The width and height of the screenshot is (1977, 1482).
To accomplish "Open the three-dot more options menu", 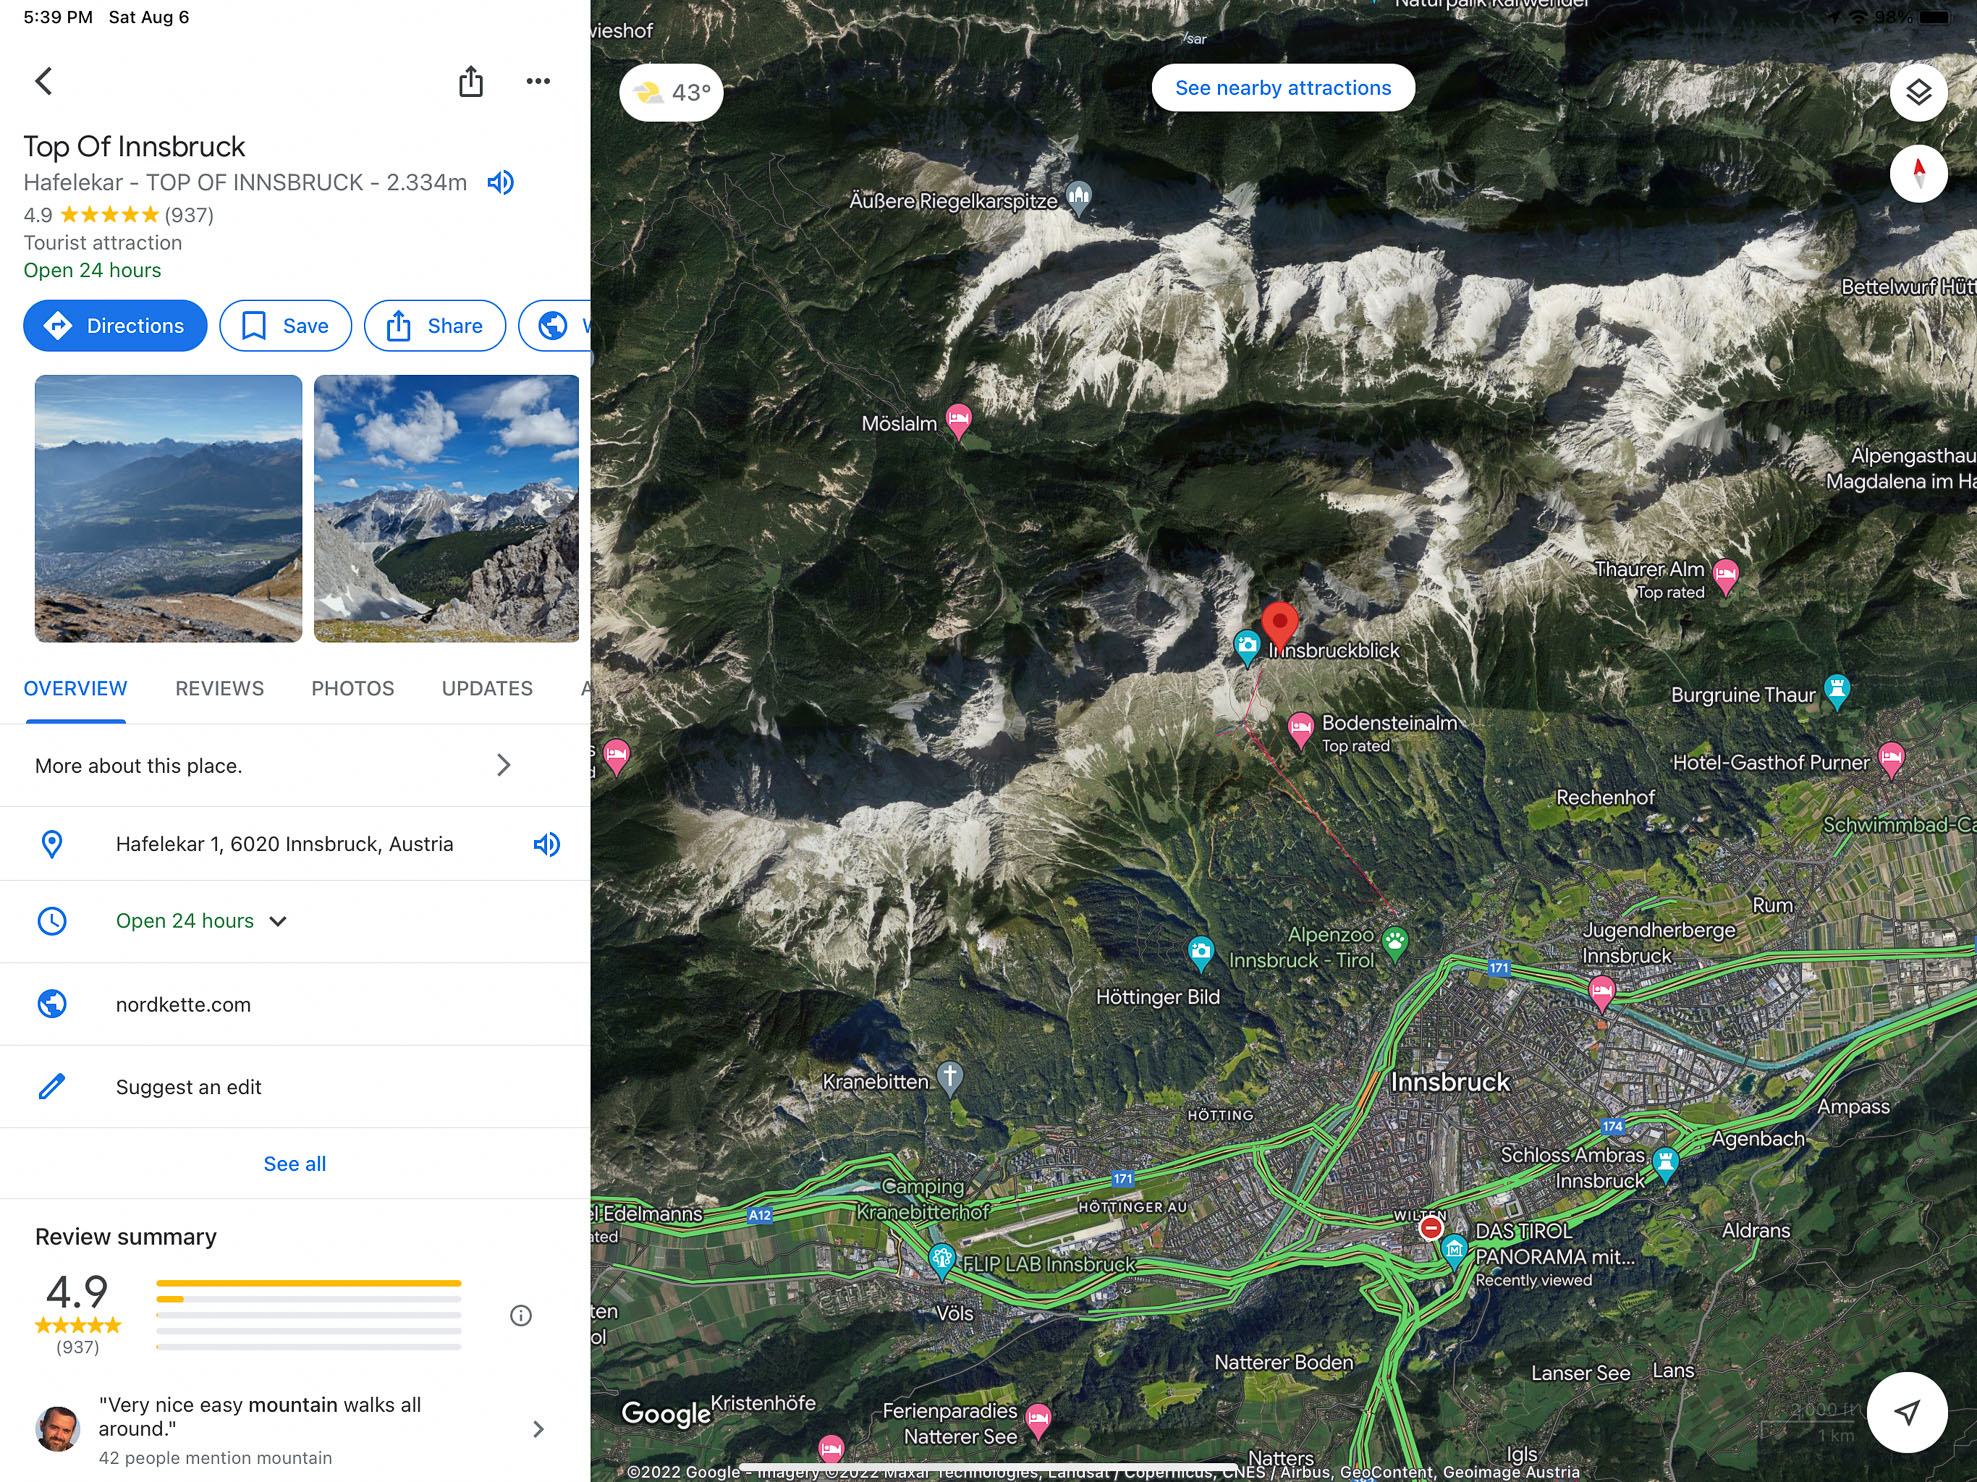I will [x=538, y=81].
